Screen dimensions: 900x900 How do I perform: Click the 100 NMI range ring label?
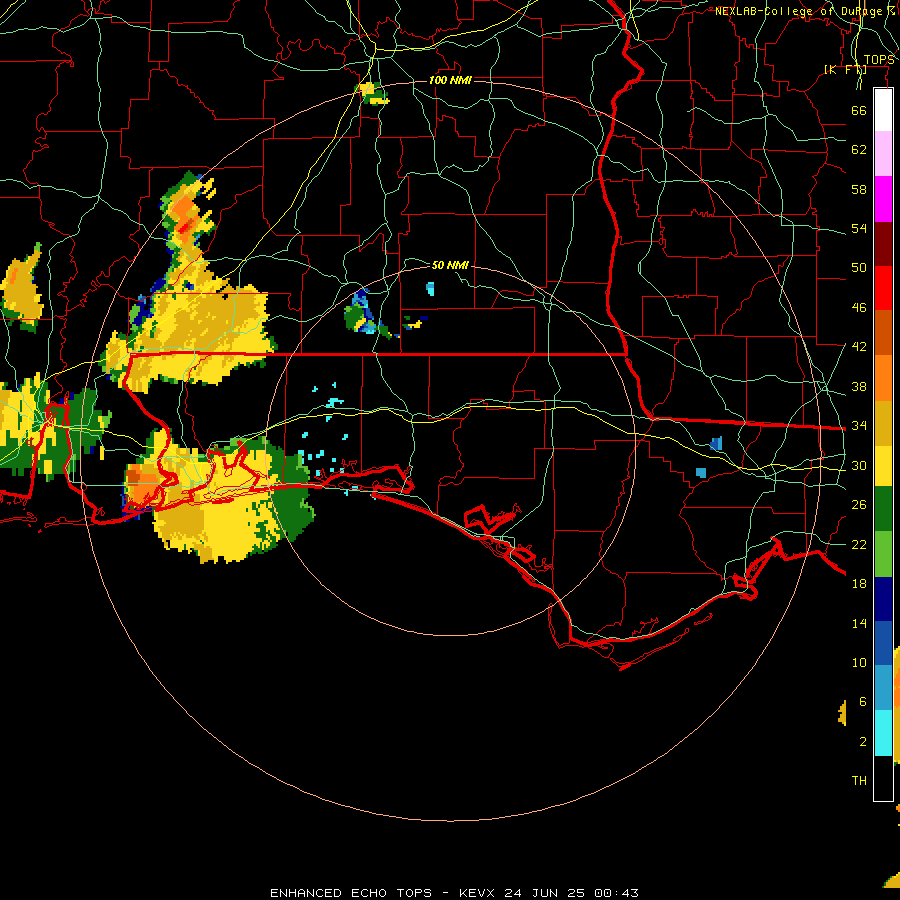click(451, 80)
